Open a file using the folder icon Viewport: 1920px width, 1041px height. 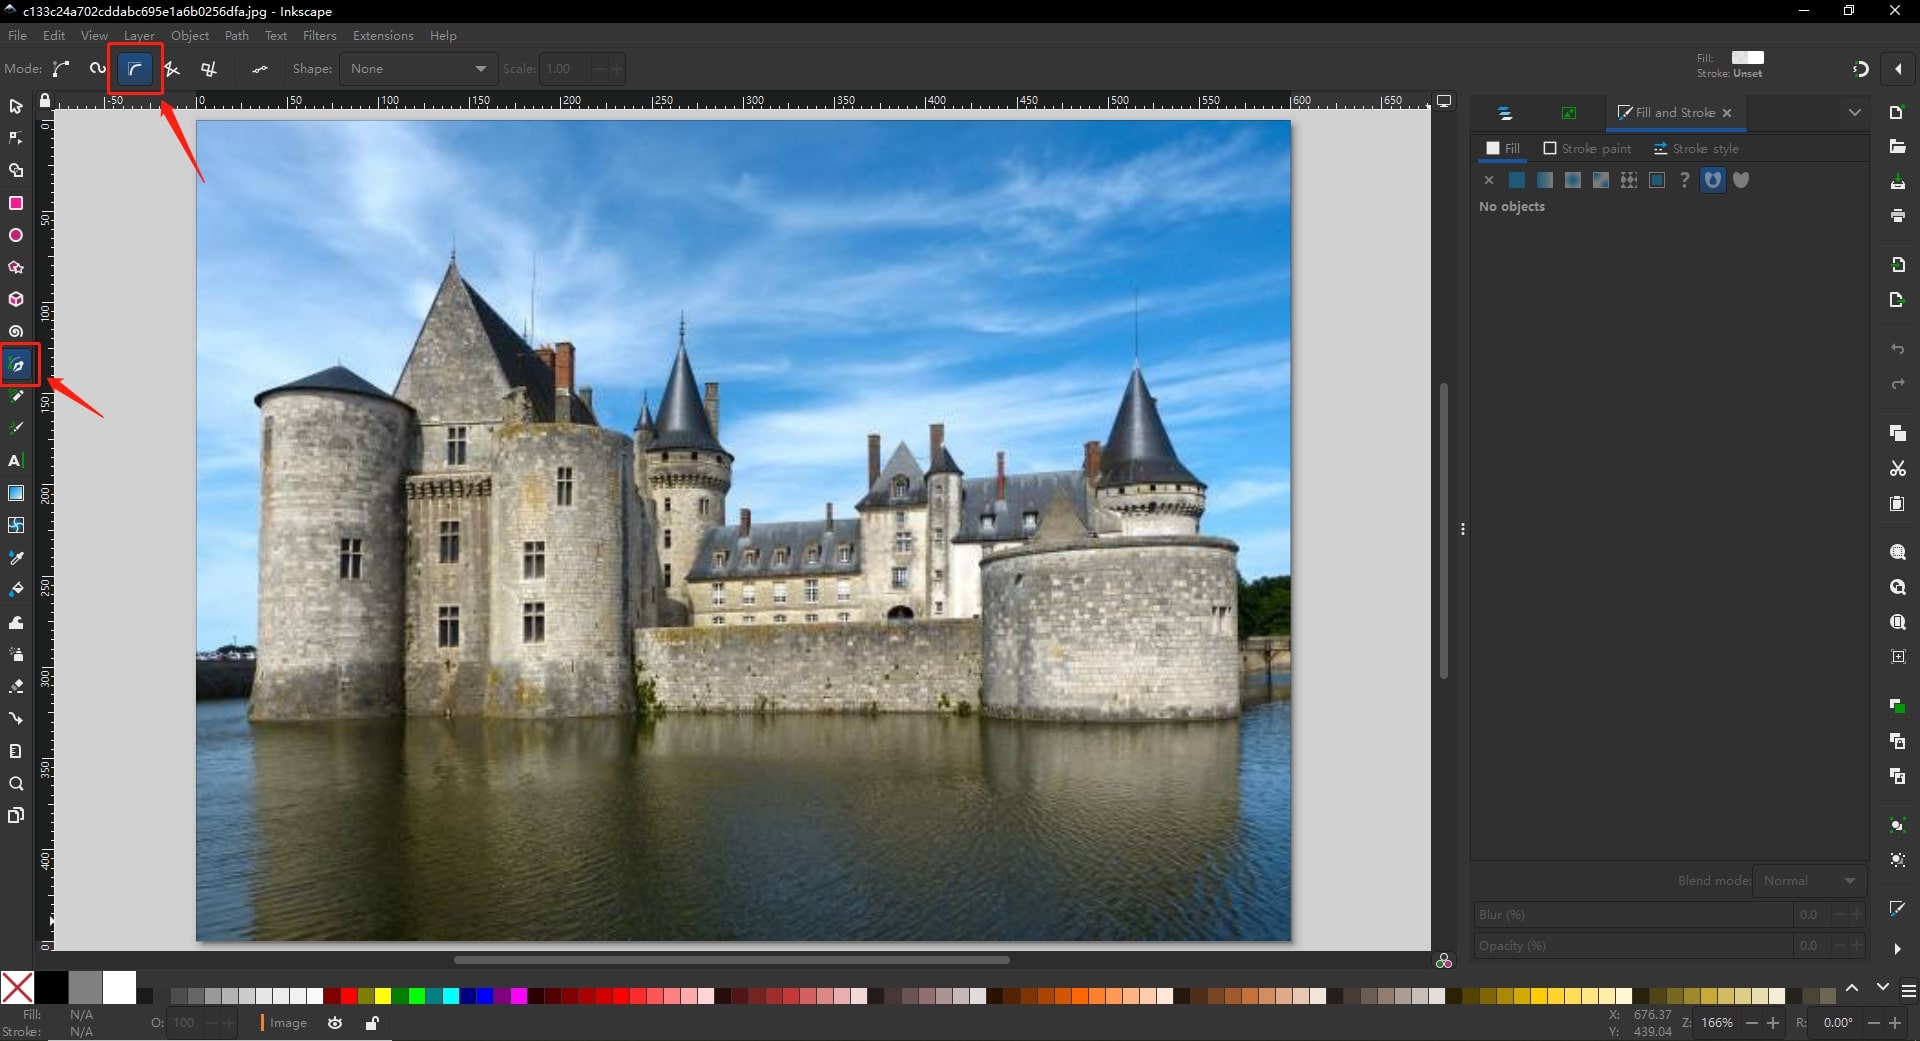tap(1897, 146)
